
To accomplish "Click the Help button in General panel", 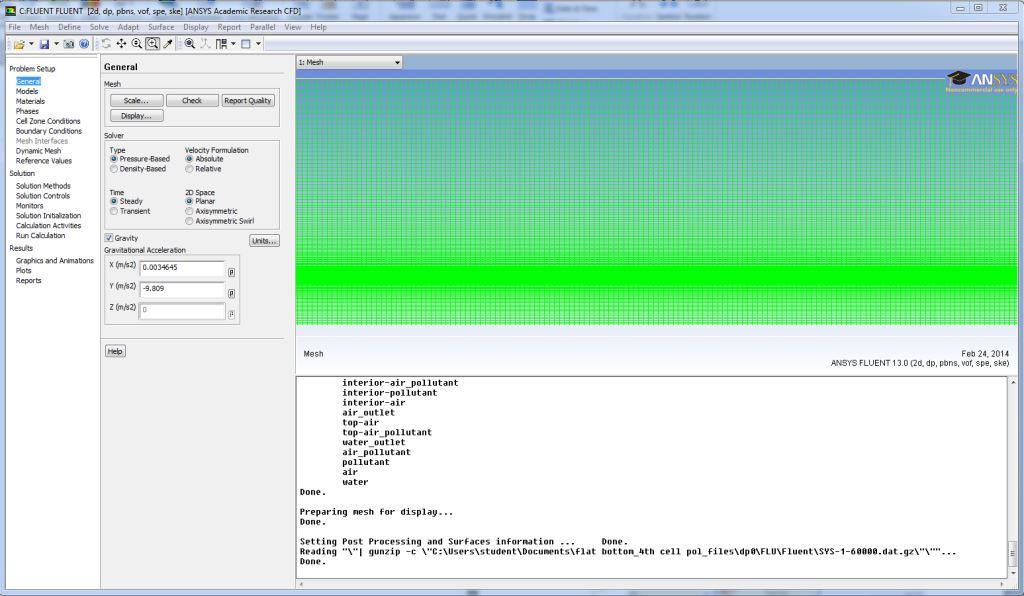I will (x=115, y=351).
